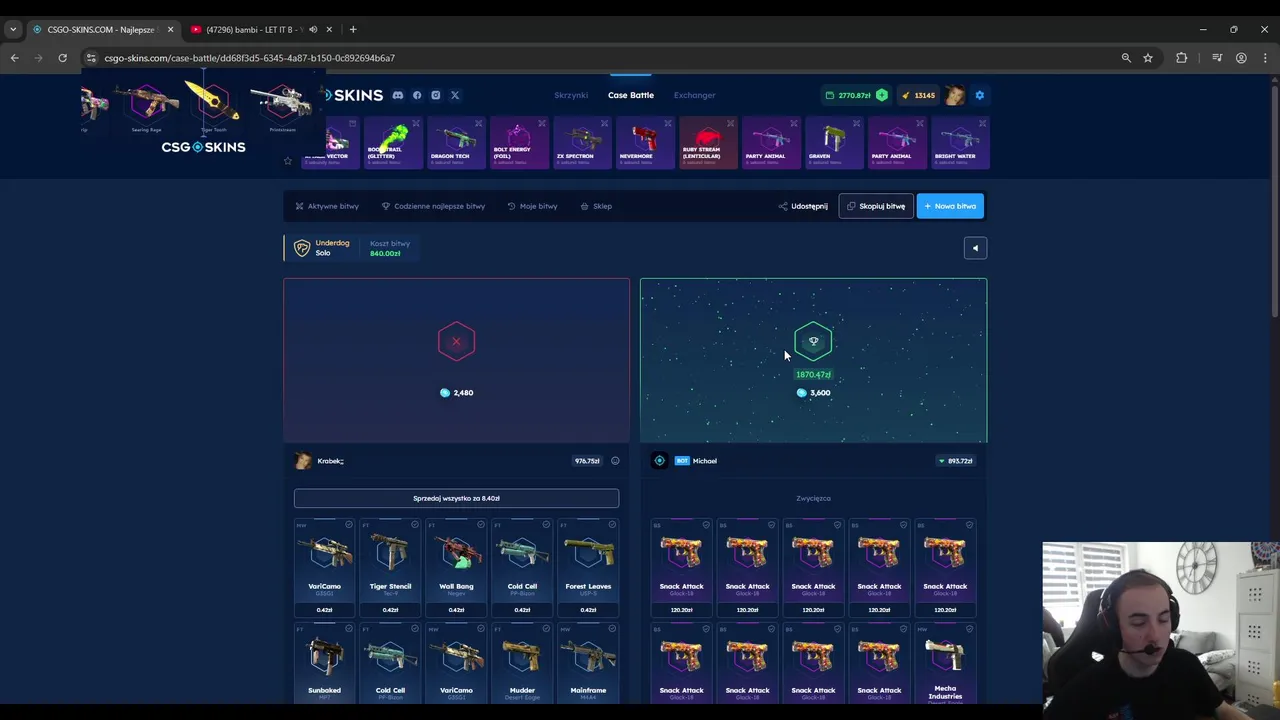Viewport: 1280px width, 720px height.
Task: Select the Case Battle nav tab
Action: 631,95
